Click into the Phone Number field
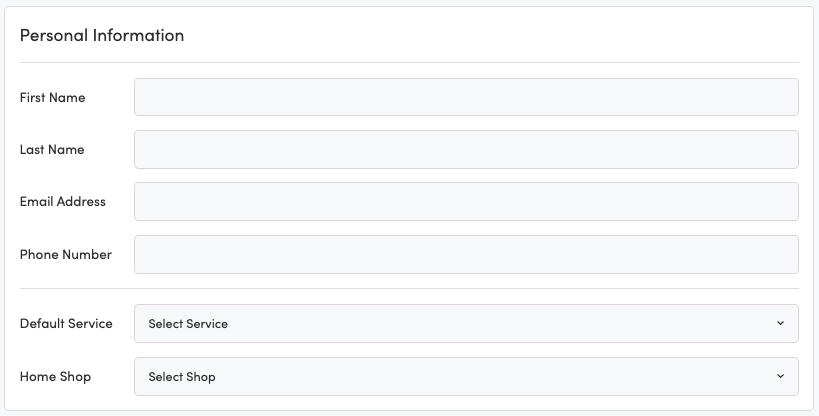This screenshot has height=416, width=819. click(466, 254)
